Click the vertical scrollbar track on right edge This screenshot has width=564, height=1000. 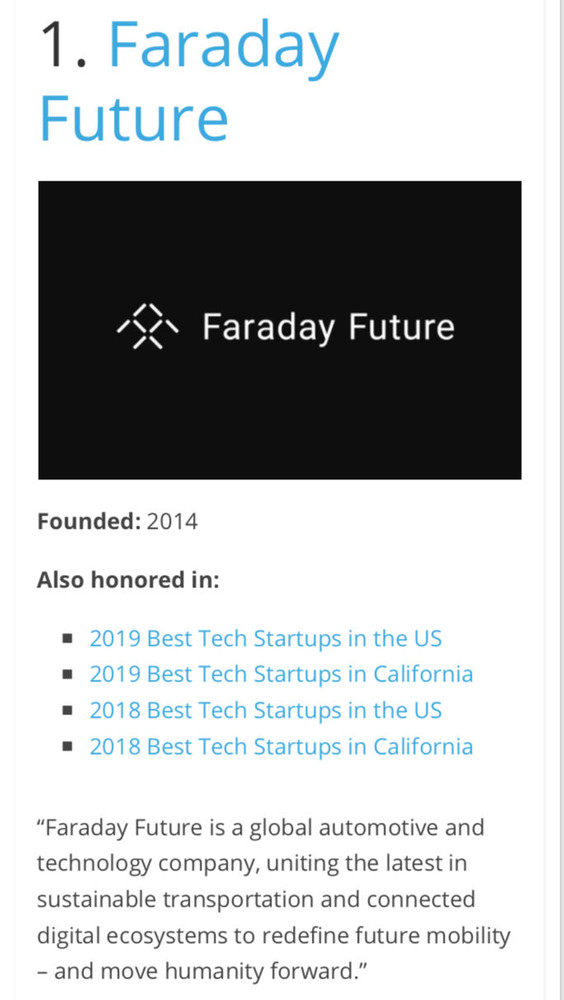click(x=554, y=500)
